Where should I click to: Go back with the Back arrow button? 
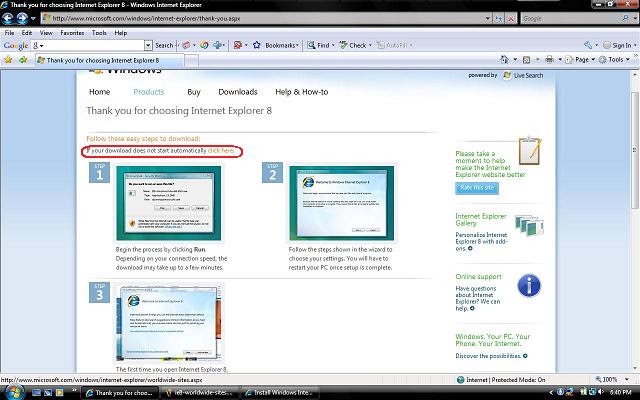8,18
